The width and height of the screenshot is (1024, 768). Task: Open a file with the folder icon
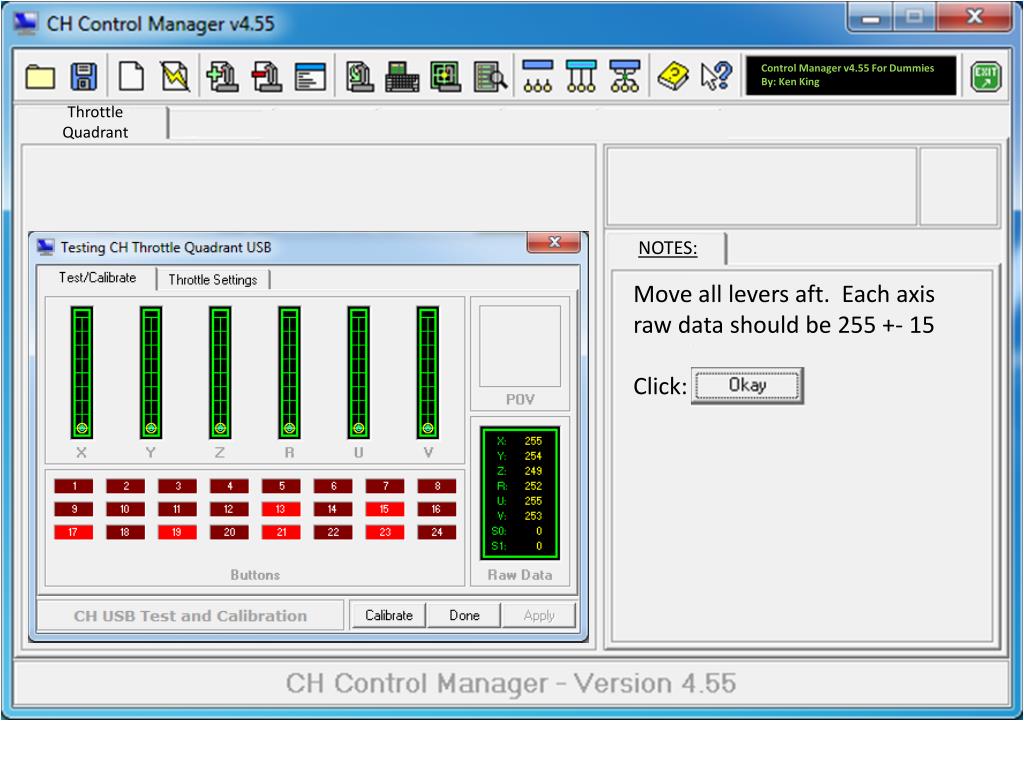(x=40, y=76)
